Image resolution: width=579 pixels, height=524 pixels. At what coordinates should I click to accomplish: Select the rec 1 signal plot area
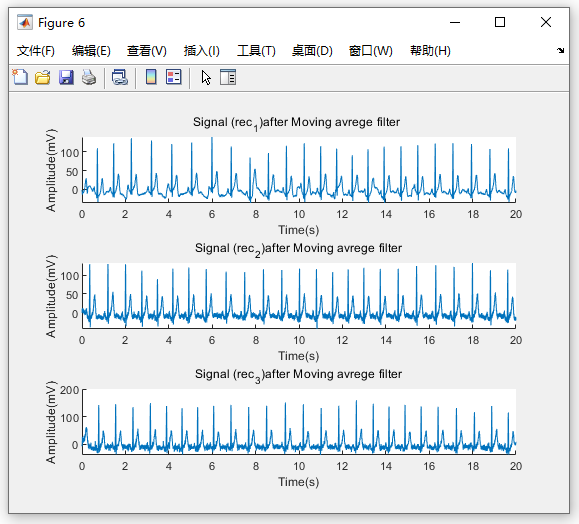[x=299, y=169]
